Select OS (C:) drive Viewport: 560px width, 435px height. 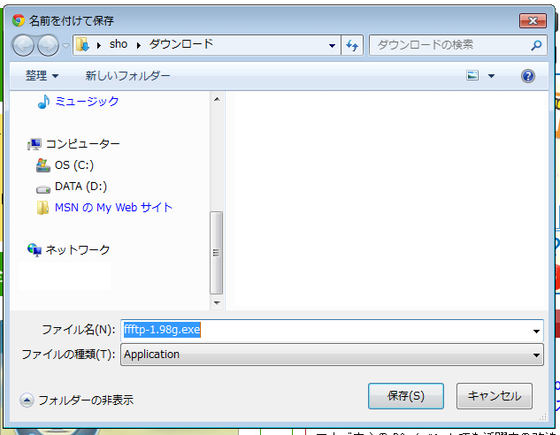point(65,165)
